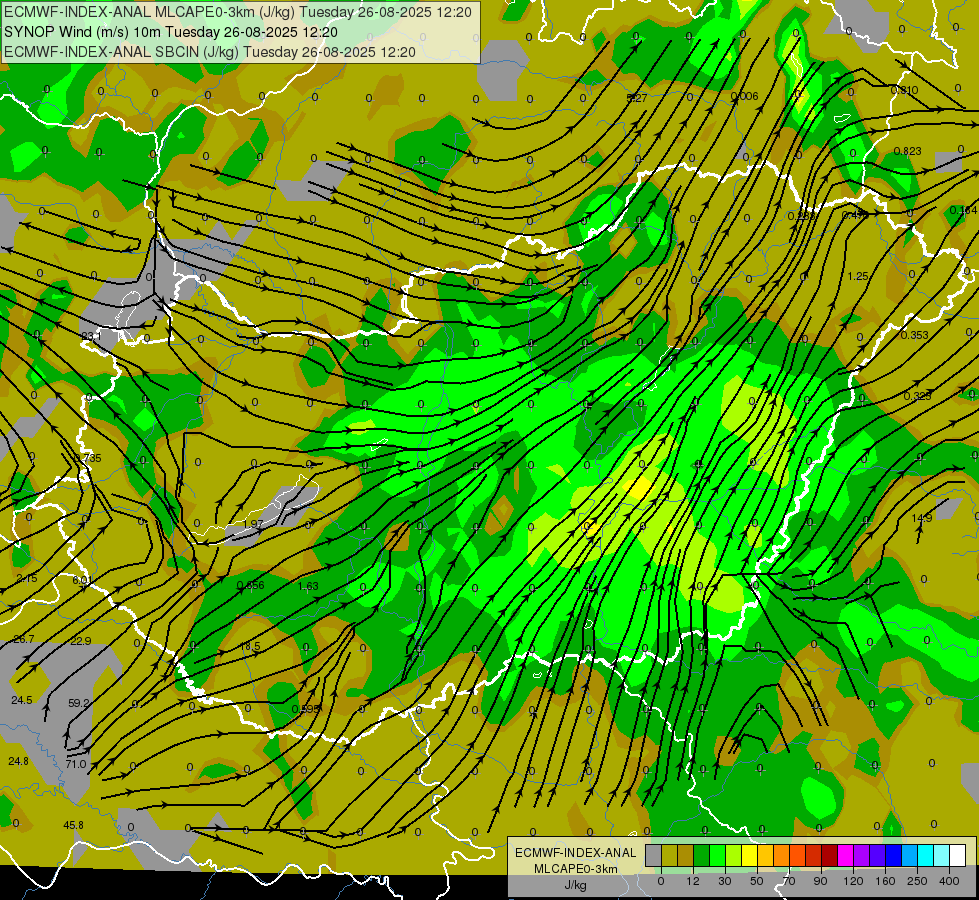Image resolution: width=979 pixels, height=900 pixels.
Task: Click the legend tick label '90'
Action: click(820, 881)
